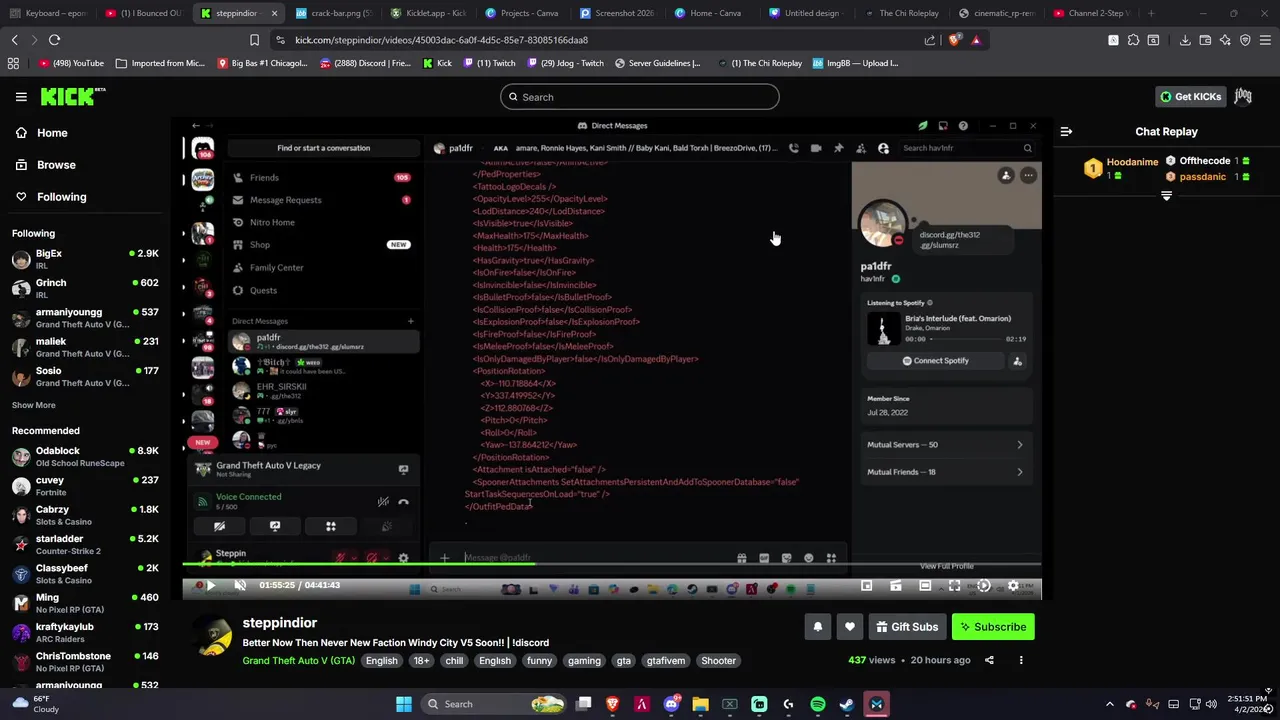Click the Brave Rewards triangle icon
1280x720 pixels.
click(976, 40)
